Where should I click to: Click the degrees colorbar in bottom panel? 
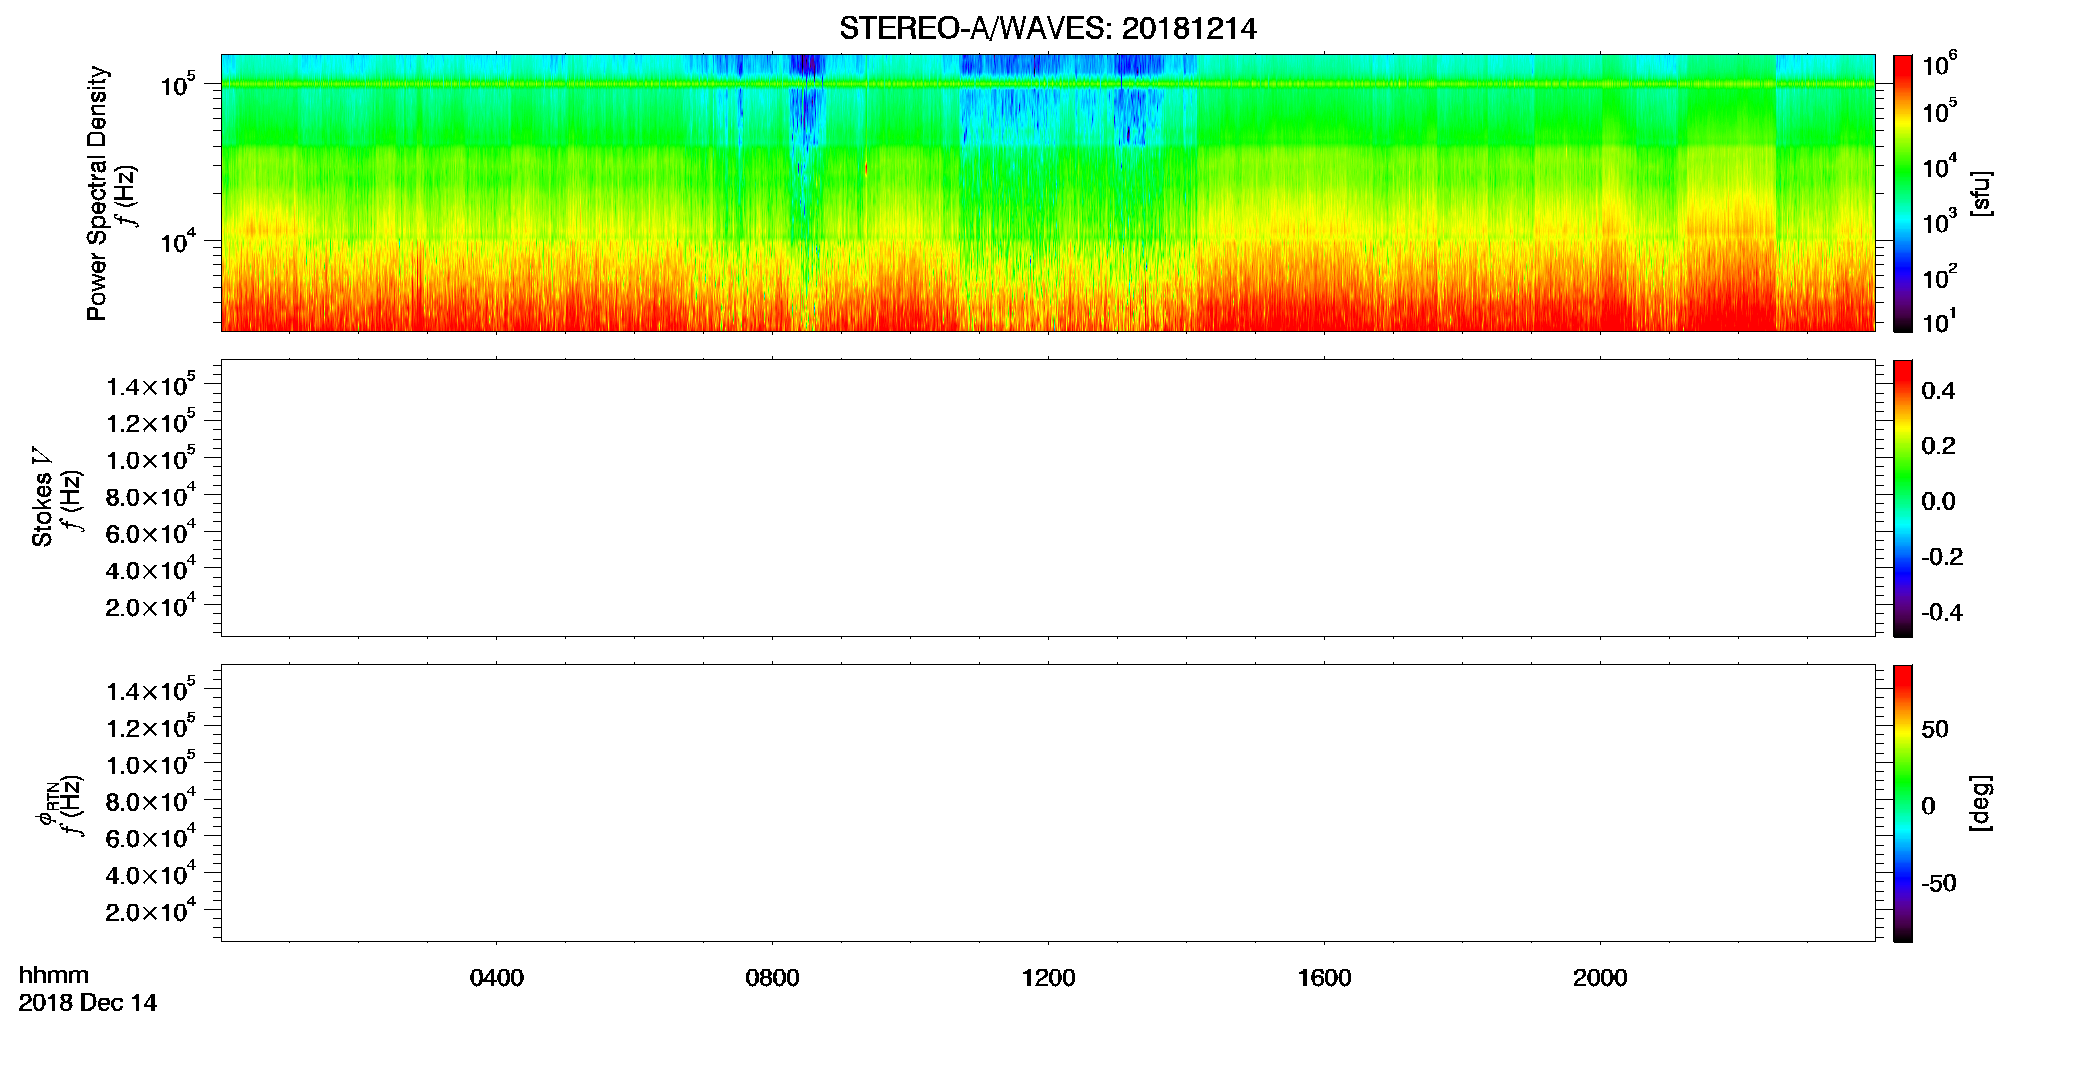coord(1903,803)
